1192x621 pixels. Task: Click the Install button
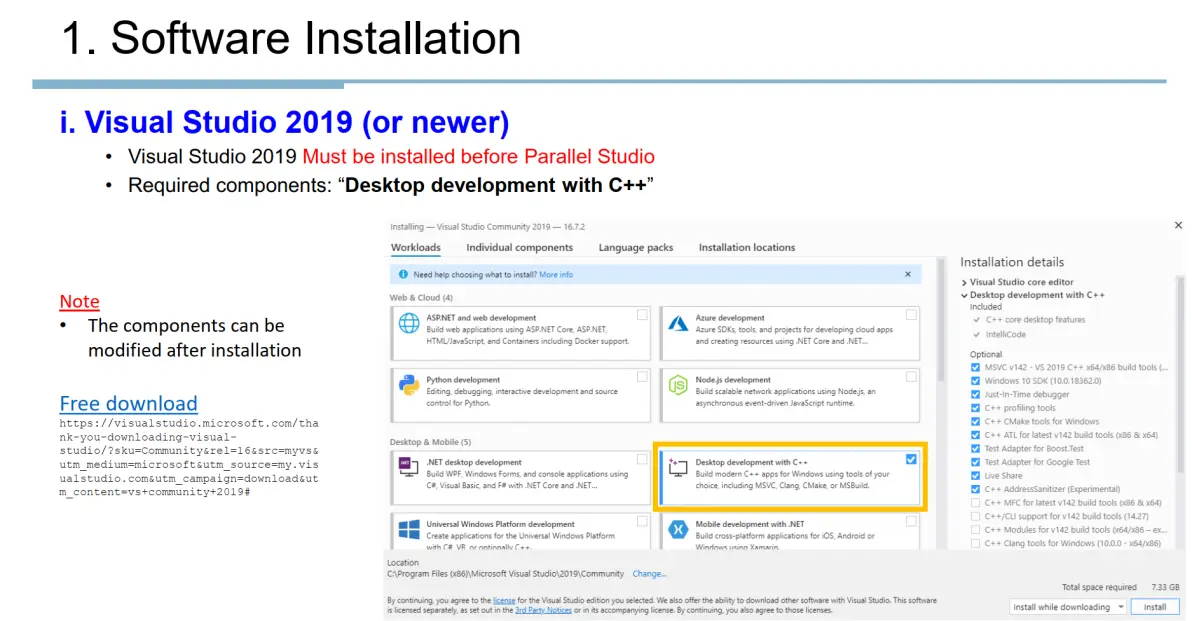pos(1155,606)
